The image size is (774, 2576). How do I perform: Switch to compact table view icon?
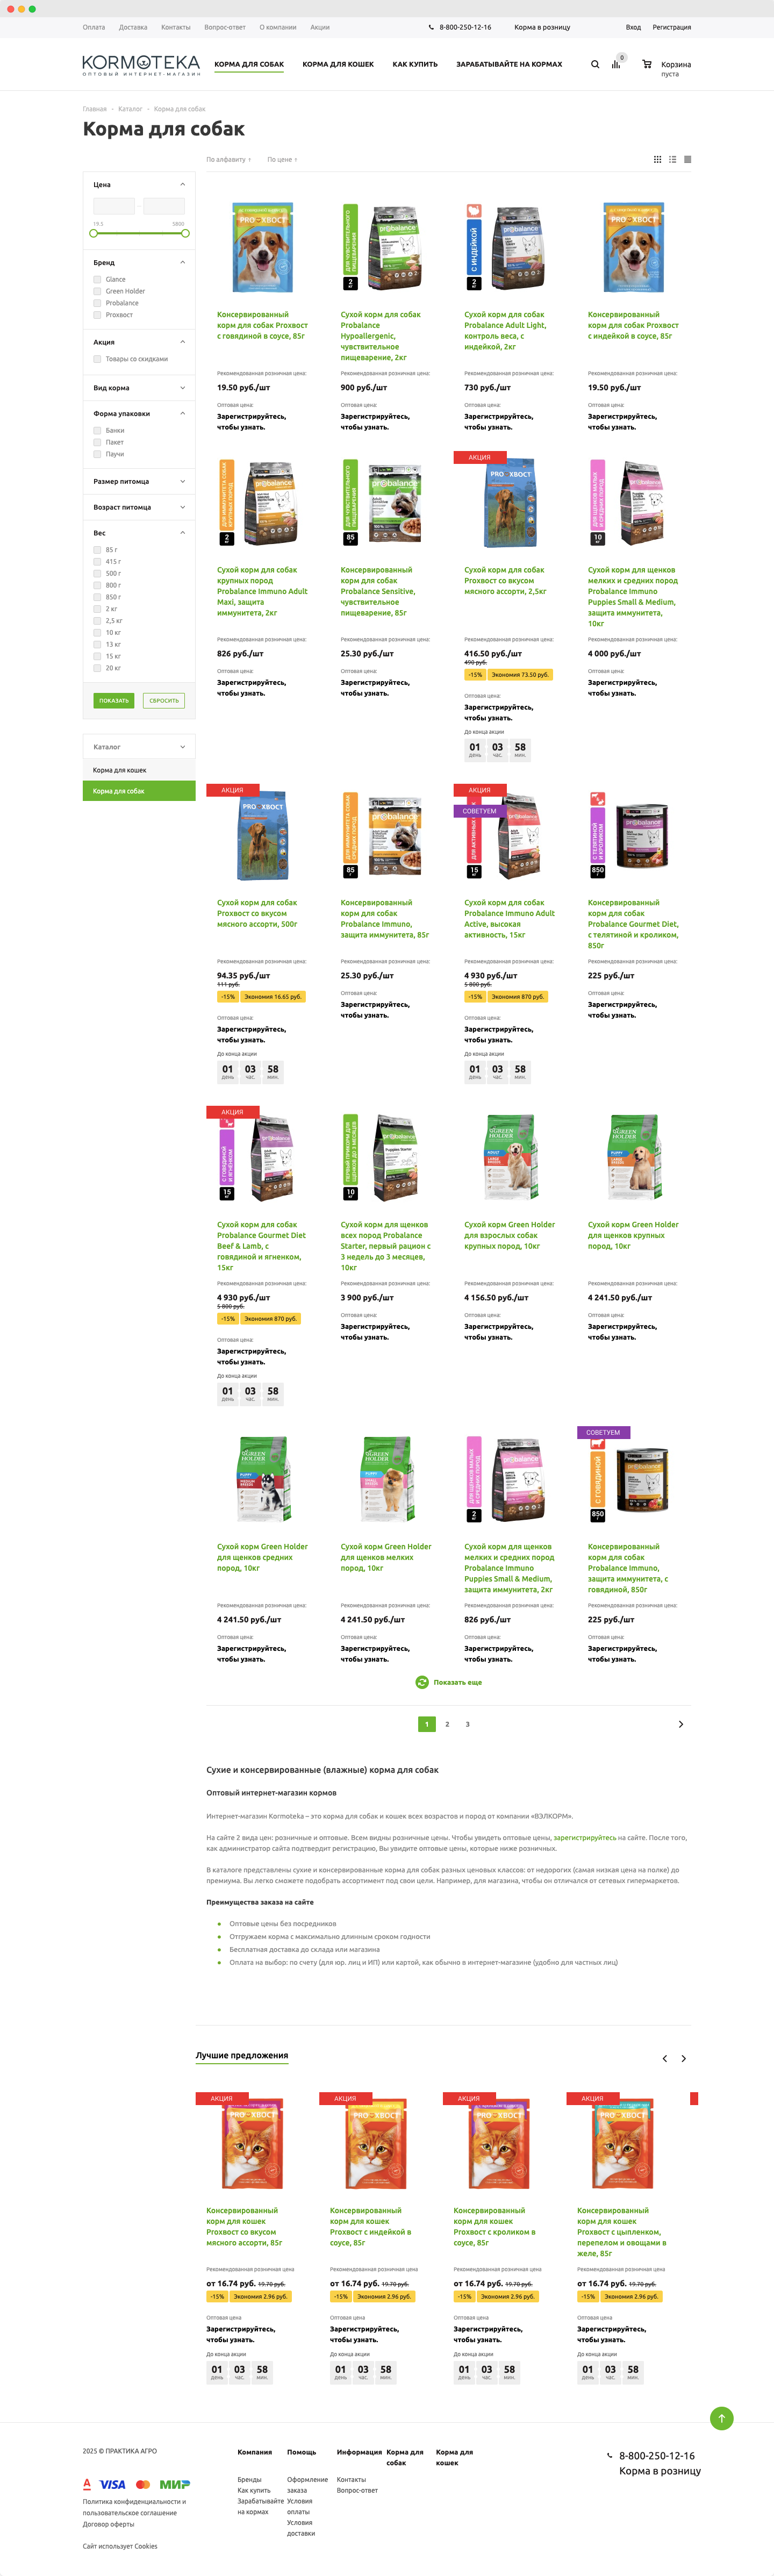(687, 159)
